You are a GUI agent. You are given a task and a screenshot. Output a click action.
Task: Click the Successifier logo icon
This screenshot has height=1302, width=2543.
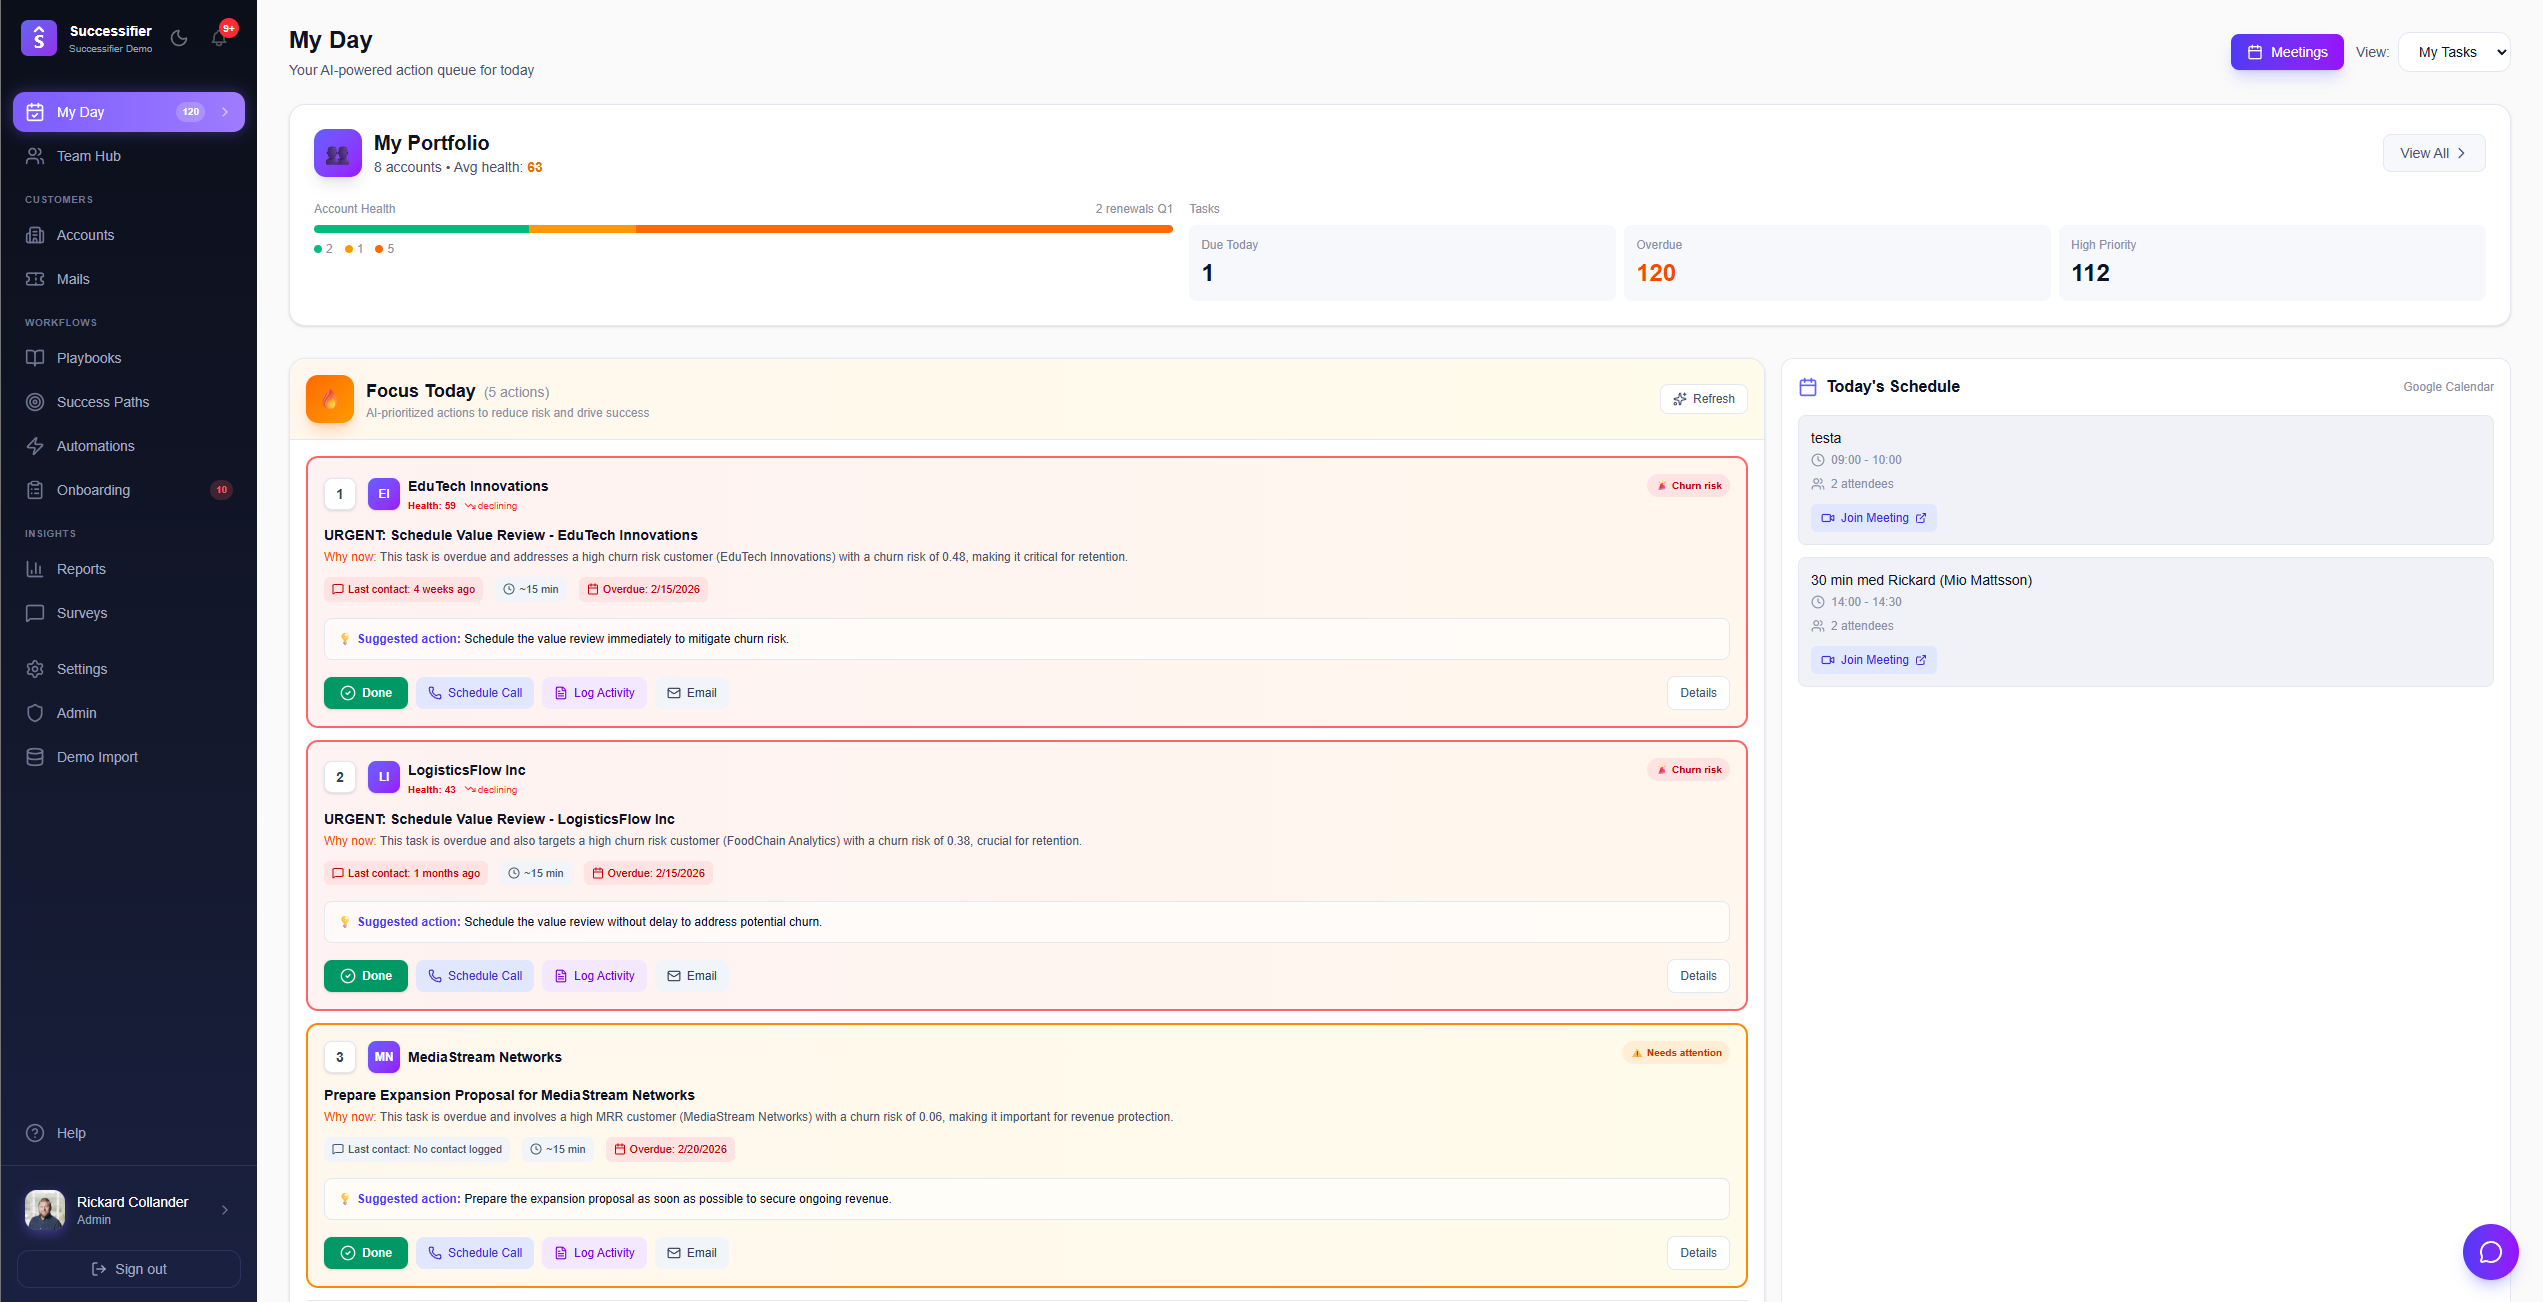coord(39,38)
